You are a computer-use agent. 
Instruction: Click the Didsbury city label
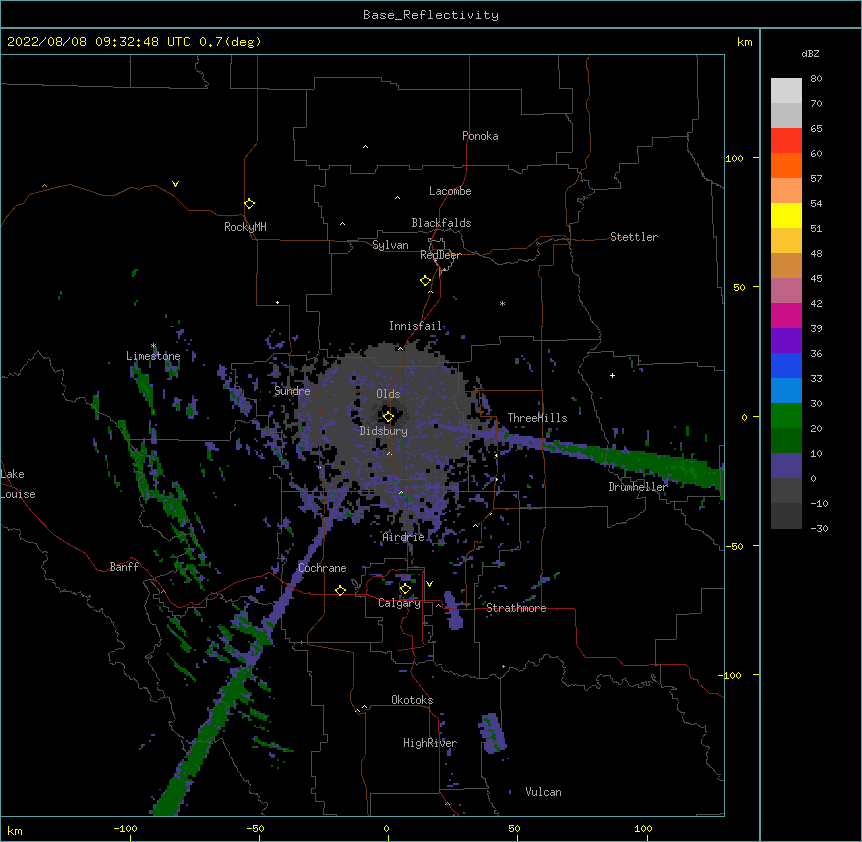point(384,431)
